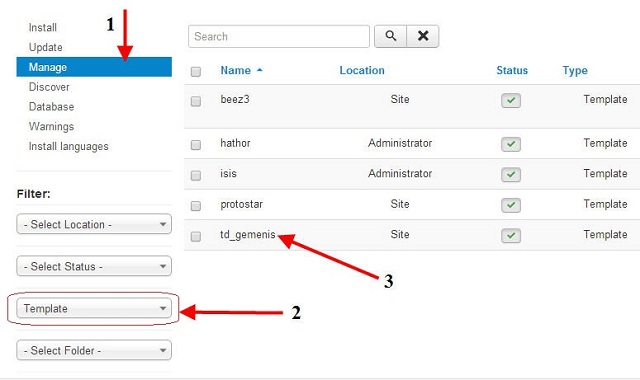Open the Select Location filter dropdown

[94, 224]
